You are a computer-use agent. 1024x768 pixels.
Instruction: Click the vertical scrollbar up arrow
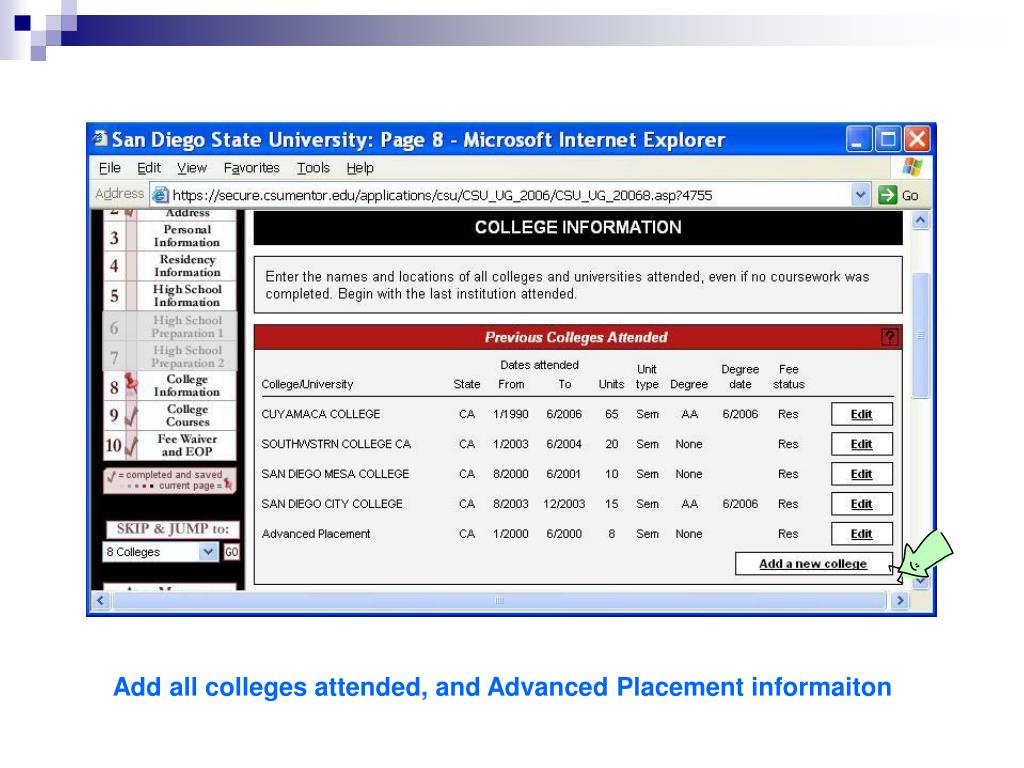tap(920, 221)
